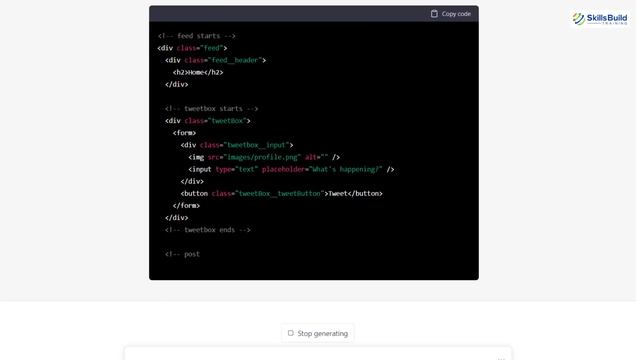Click the Stop generating button
This screenshot has height=360, width=640.
pos(318,333)
